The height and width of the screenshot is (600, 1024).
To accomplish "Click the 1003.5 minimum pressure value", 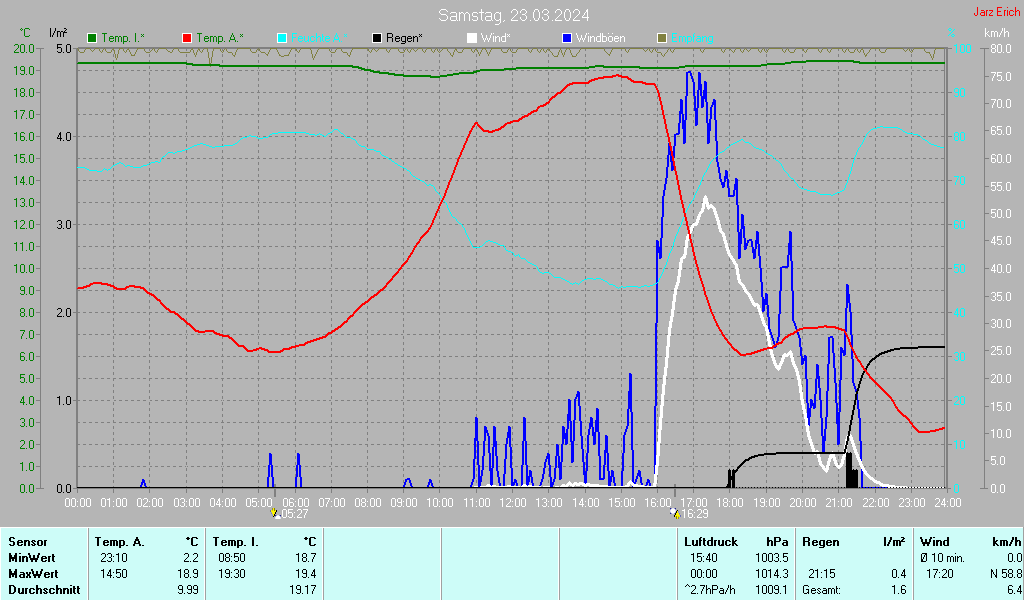I will point(772,558).
